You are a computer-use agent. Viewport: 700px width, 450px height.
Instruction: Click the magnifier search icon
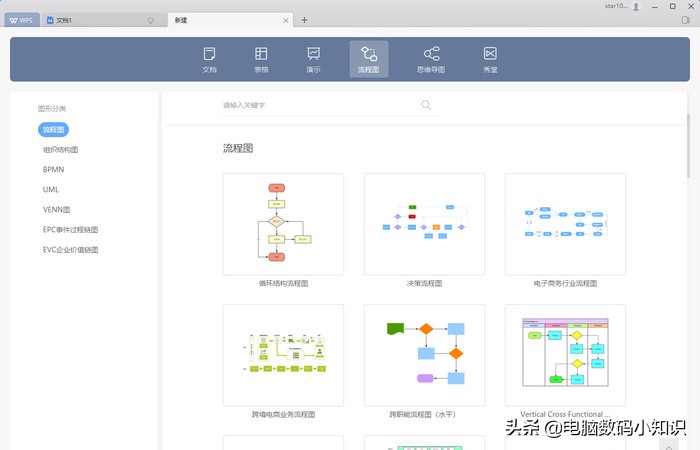pyautogui.click(x=426, y=105)
